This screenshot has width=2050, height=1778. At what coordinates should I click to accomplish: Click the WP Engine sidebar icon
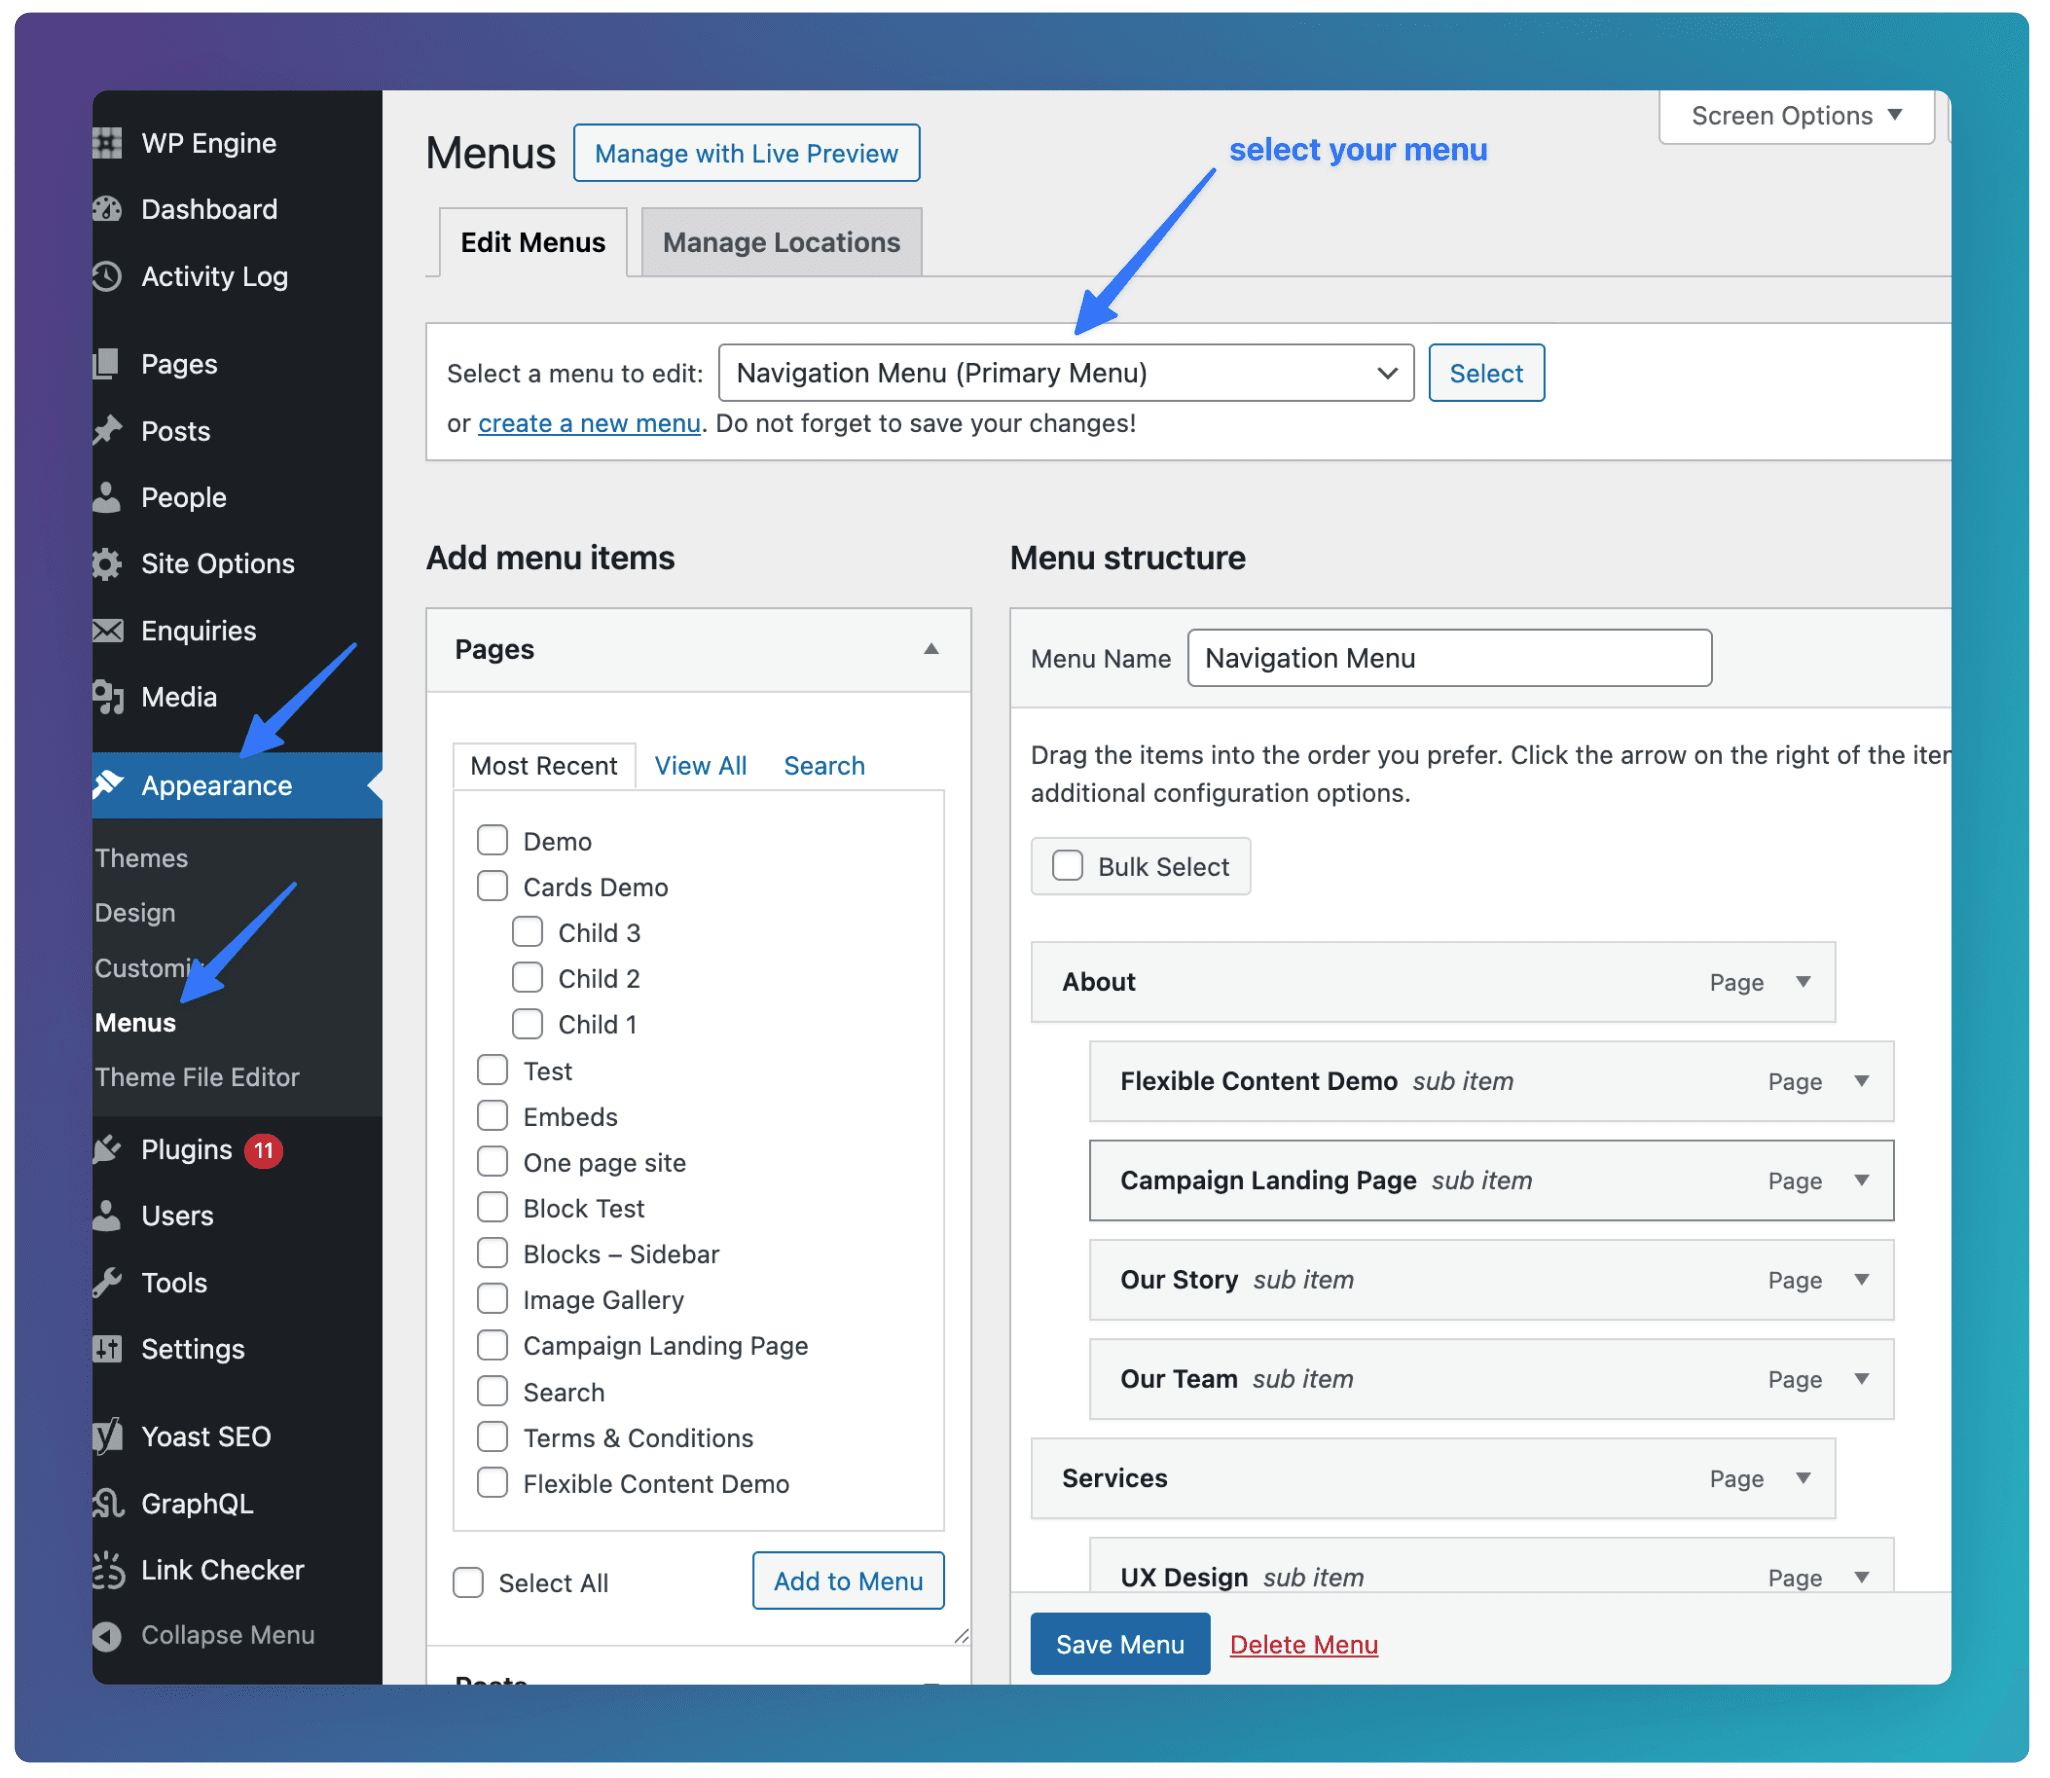click(x=107, y=143)
